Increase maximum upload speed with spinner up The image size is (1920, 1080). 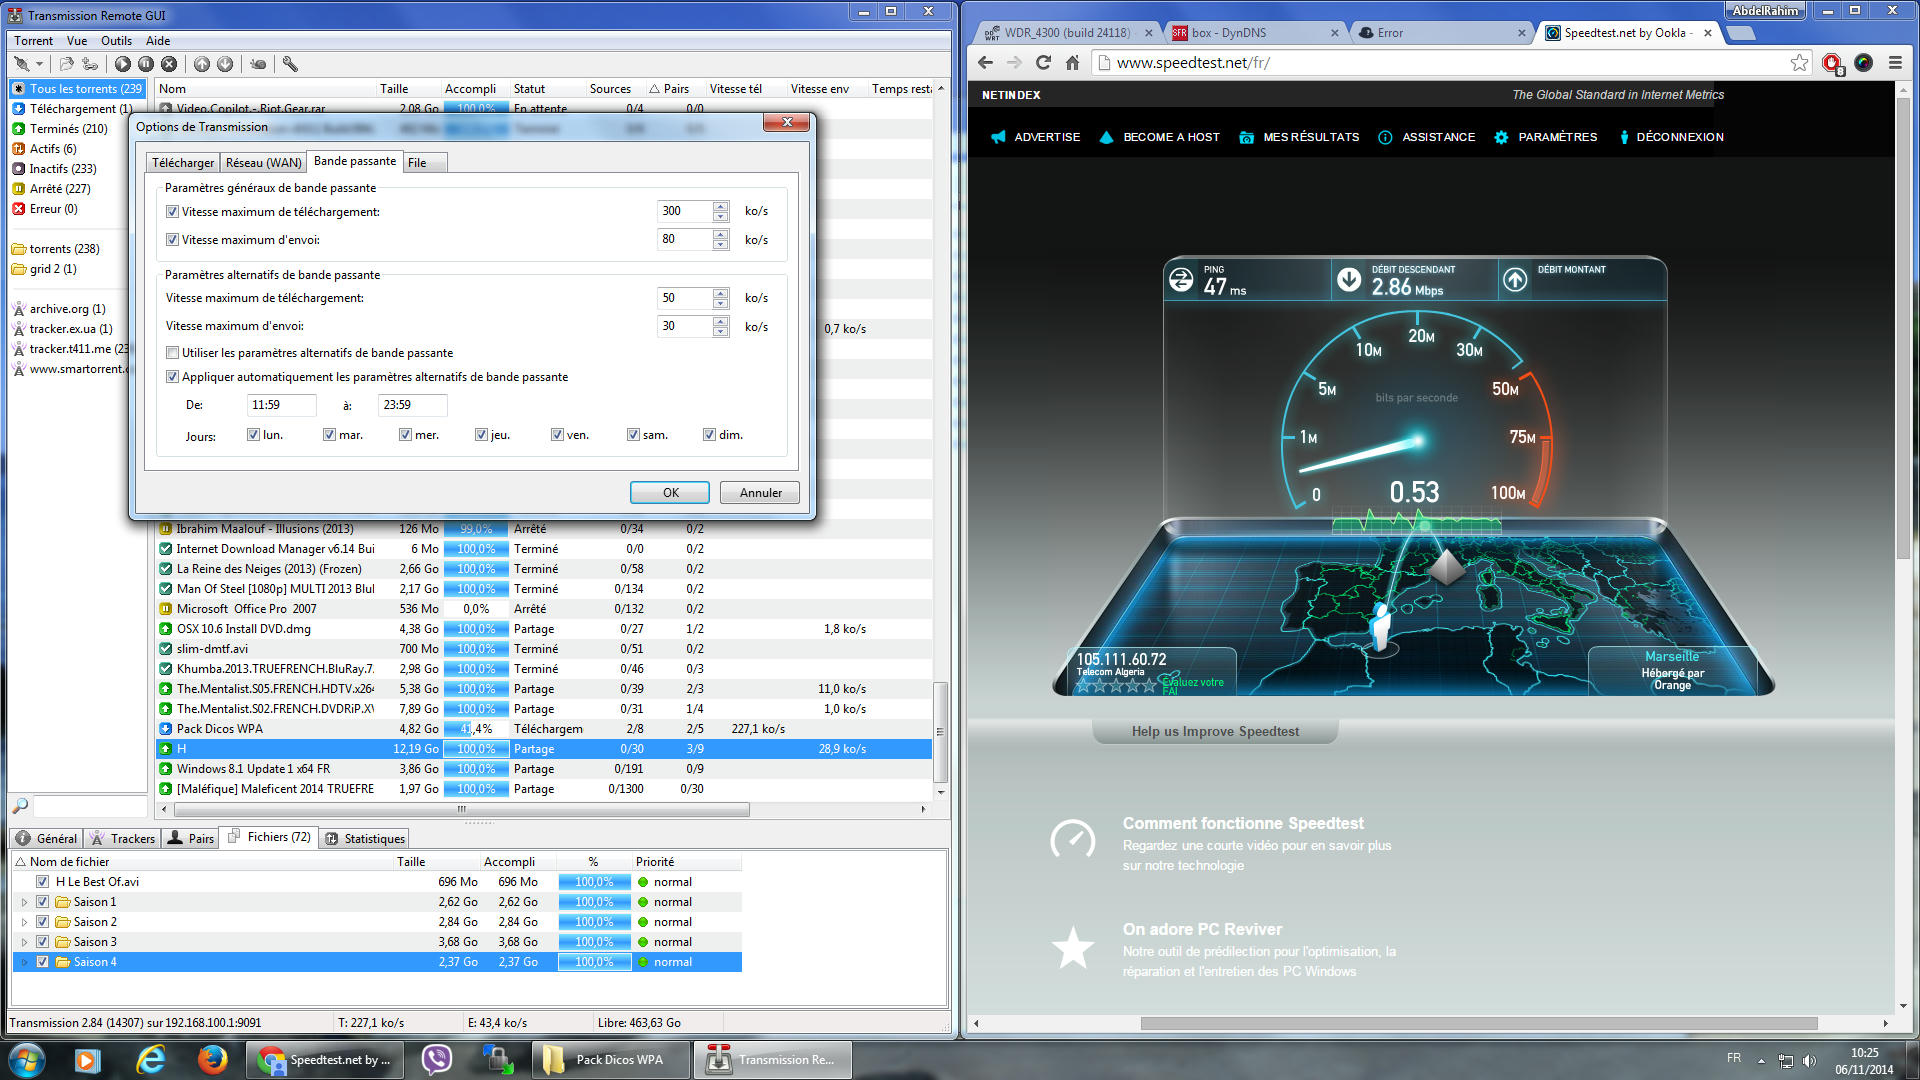click(x=721, y=234)
